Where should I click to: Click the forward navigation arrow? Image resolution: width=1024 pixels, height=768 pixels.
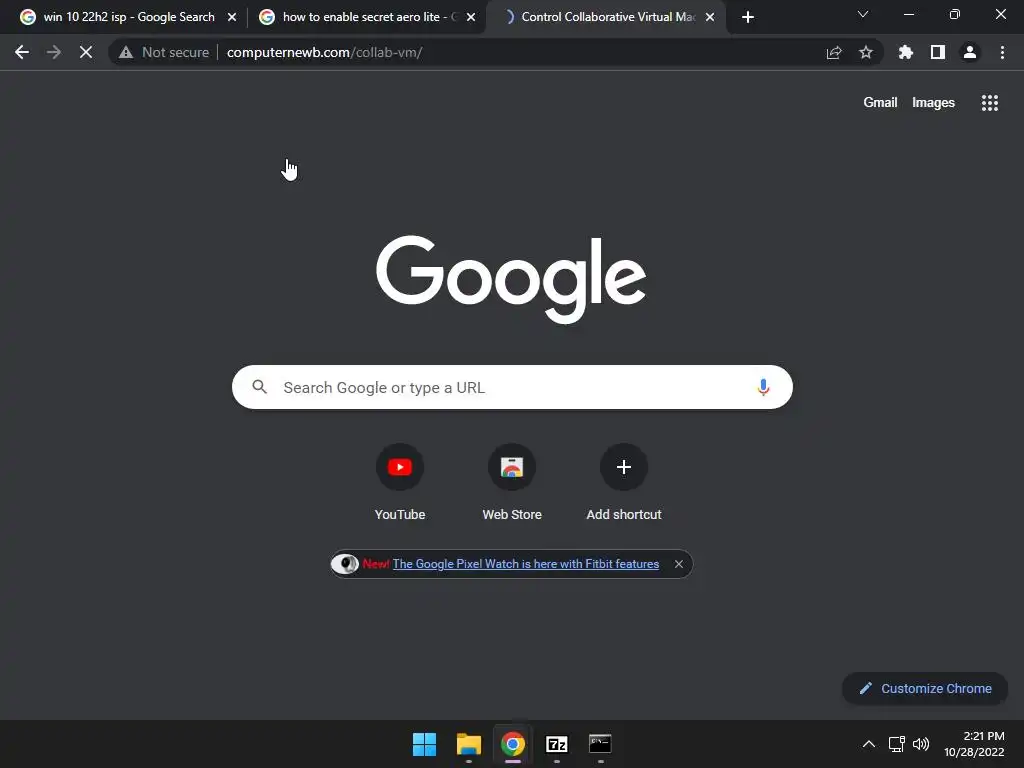[54, 52]
